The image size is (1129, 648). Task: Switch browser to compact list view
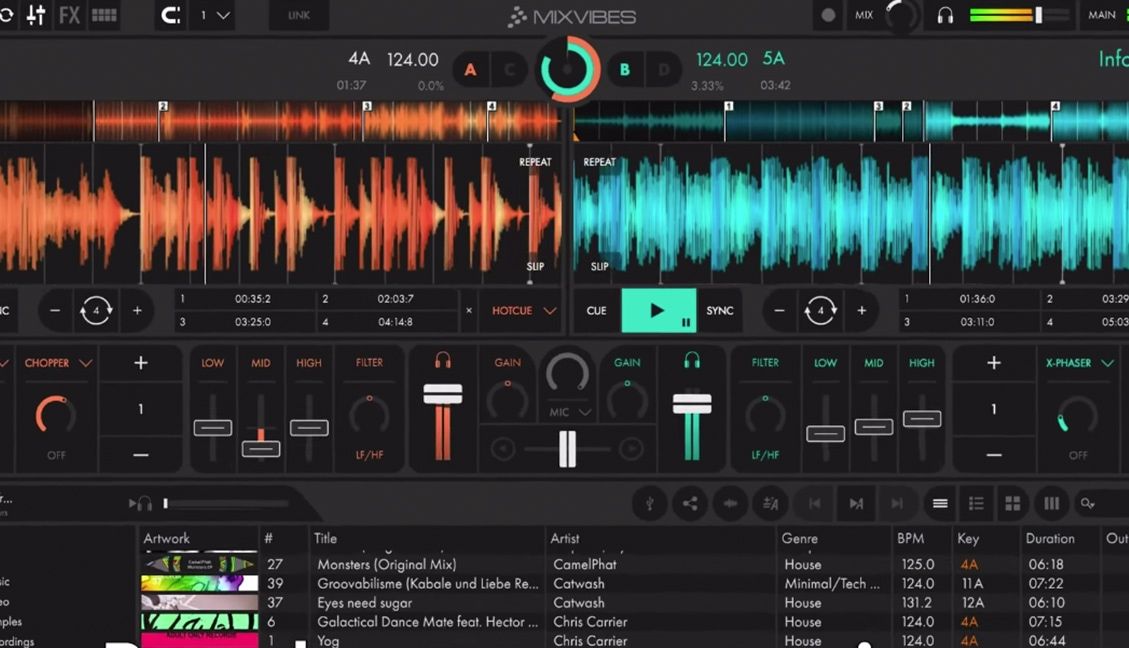940,503
